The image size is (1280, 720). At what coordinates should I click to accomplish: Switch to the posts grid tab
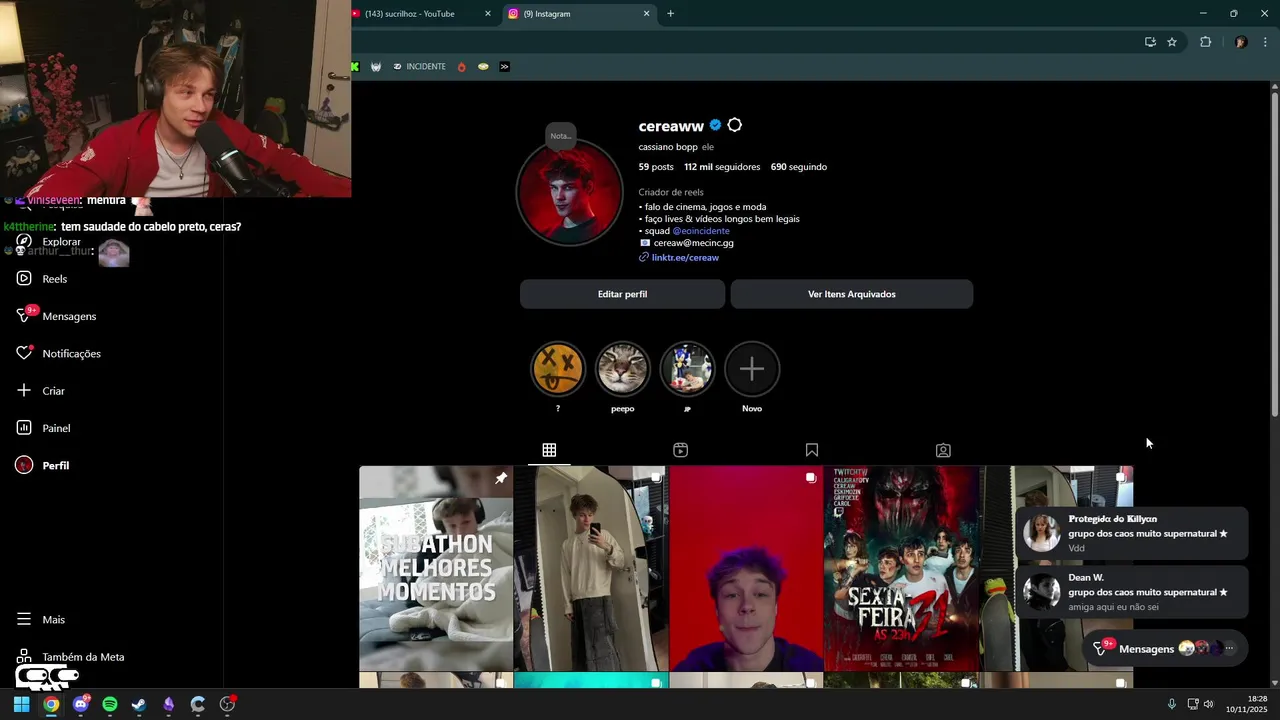tap(549, 450)
